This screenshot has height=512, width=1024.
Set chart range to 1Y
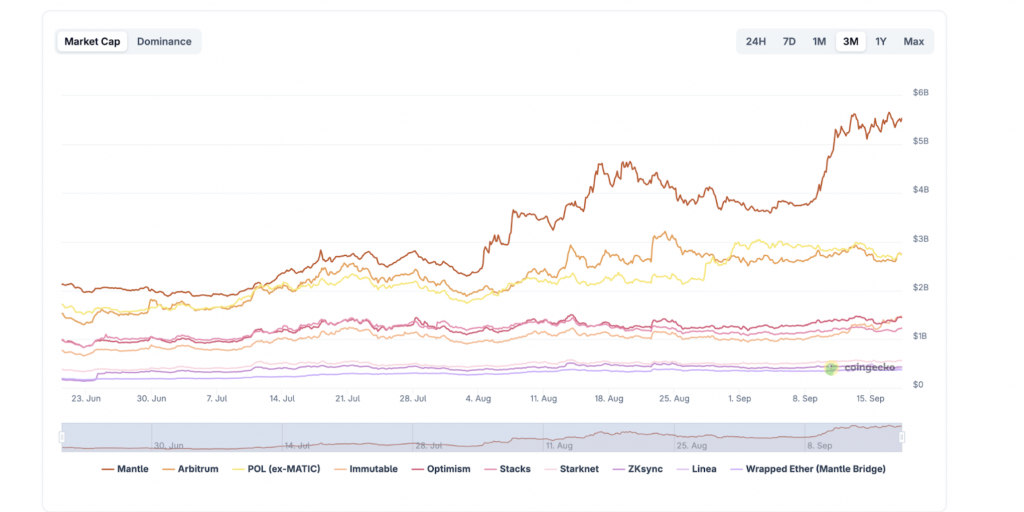(x=881, y=41)
